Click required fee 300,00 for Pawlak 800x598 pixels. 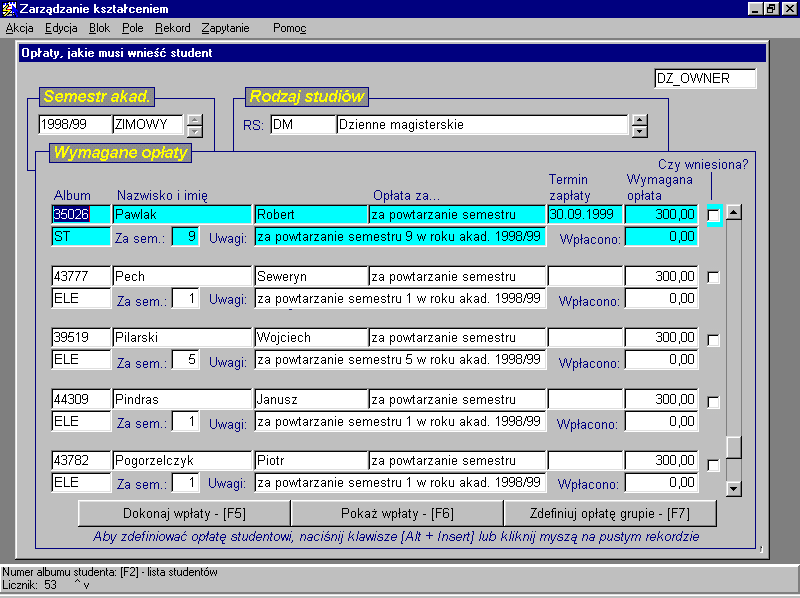(x=661, y=214)
